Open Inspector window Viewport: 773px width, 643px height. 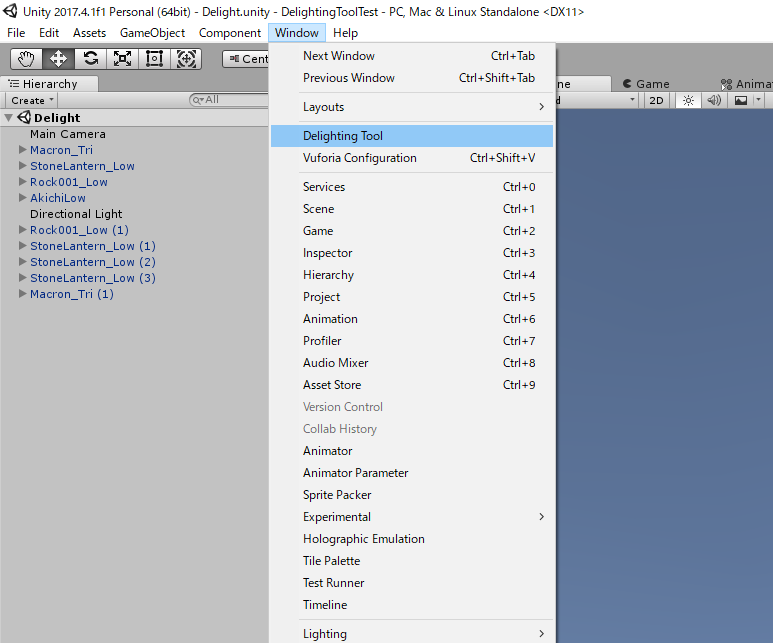click(x=412, y=253)
